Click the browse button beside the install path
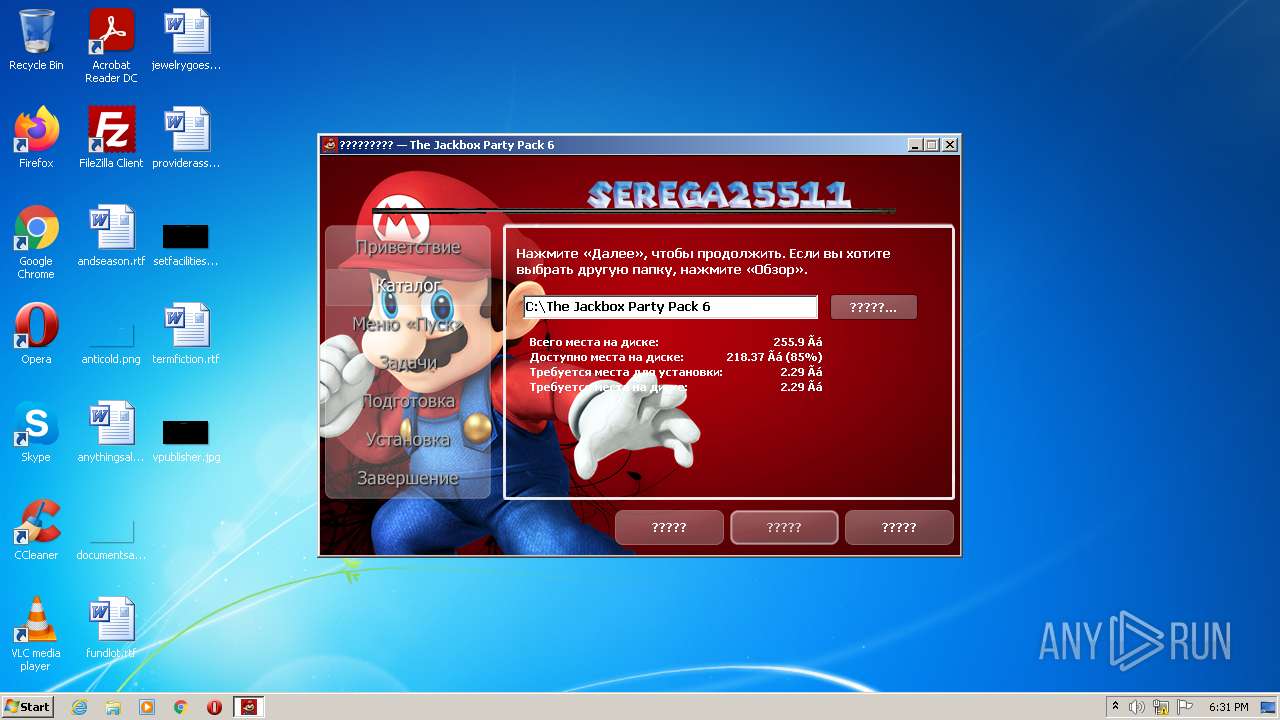1280x720 pixels. (873, 307)
